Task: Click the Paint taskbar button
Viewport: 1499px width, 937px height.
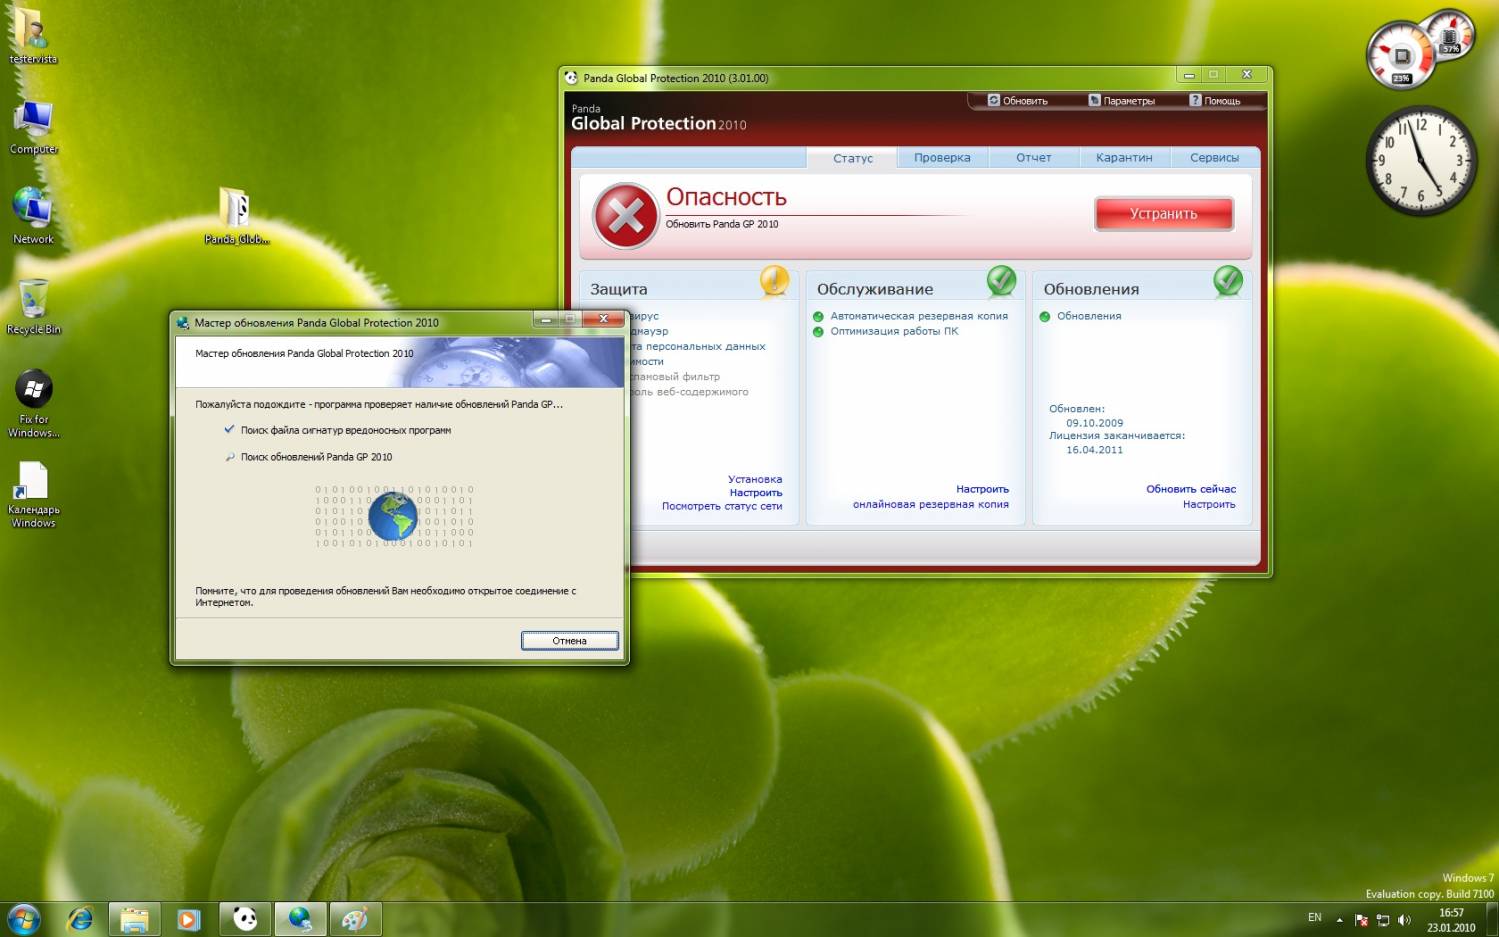Action: [x=355, y=918]
